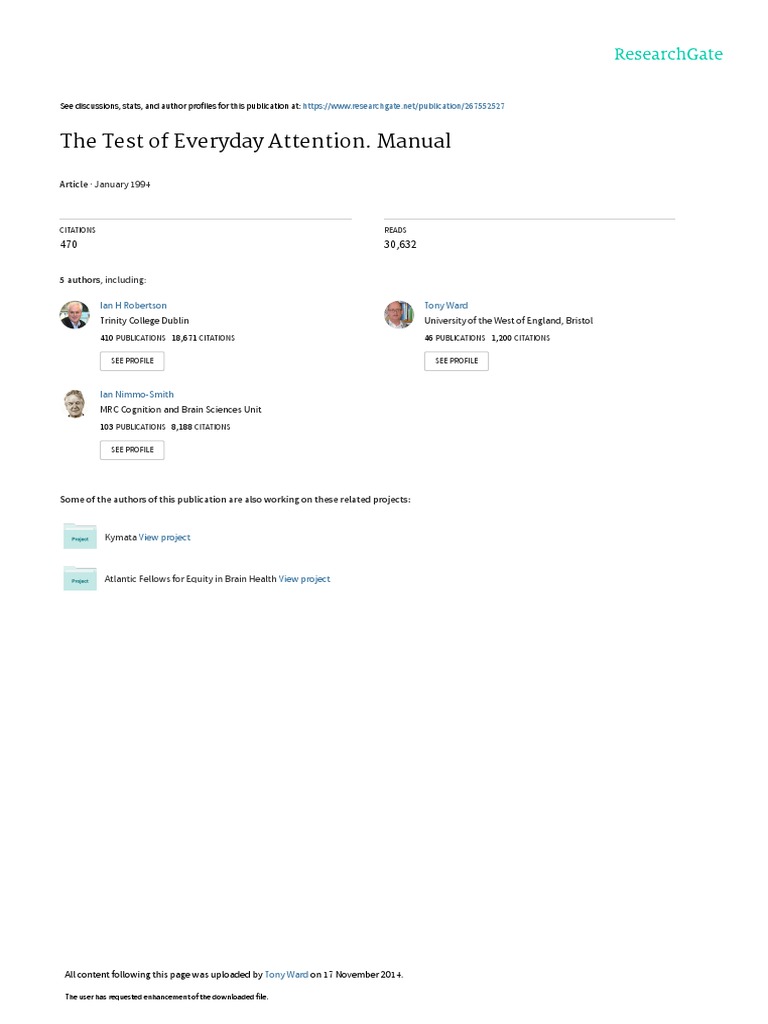
Task: Open View project link for Kymata
Action: 165,537
